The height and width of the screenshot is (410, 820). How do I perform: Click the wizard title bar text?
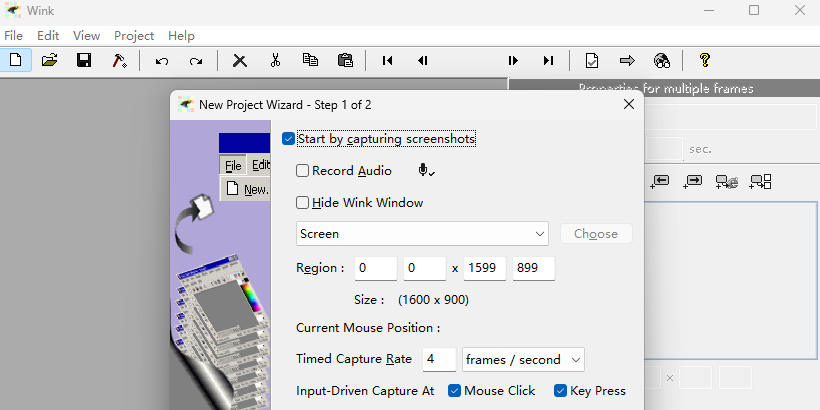[x=285, y=105]
